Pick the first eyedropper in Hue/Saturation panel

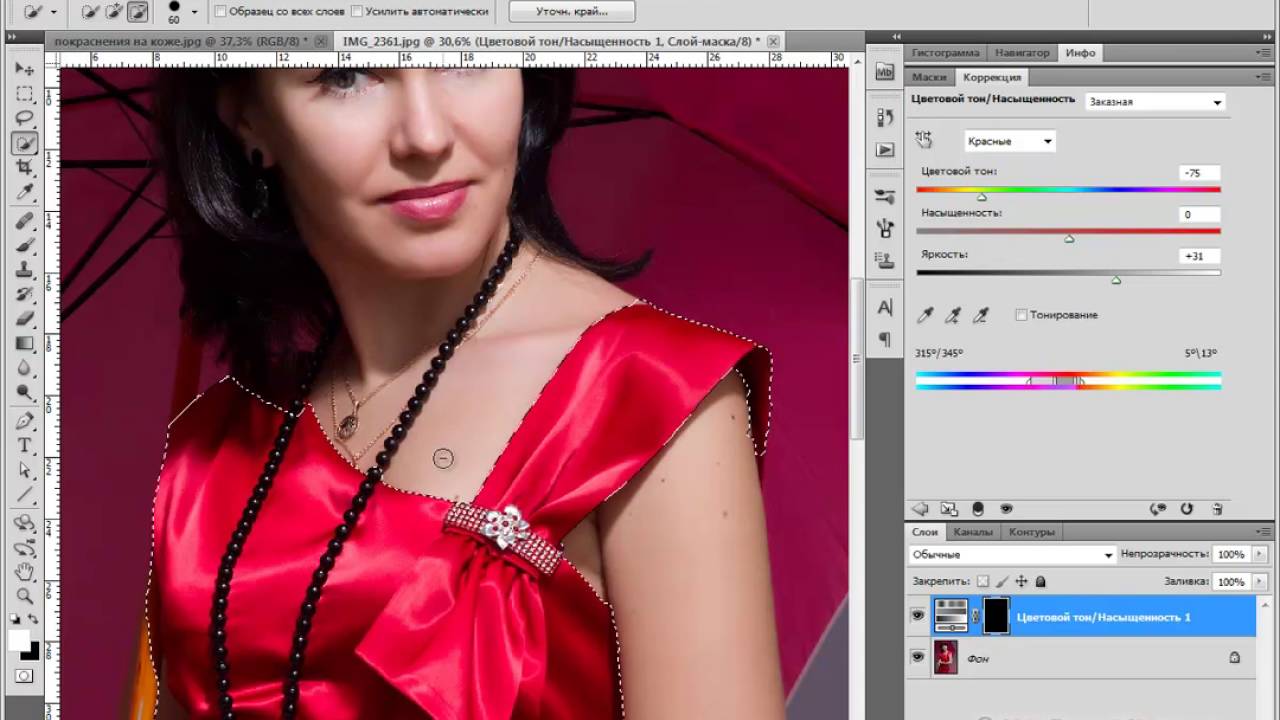(x=925, y=315)
